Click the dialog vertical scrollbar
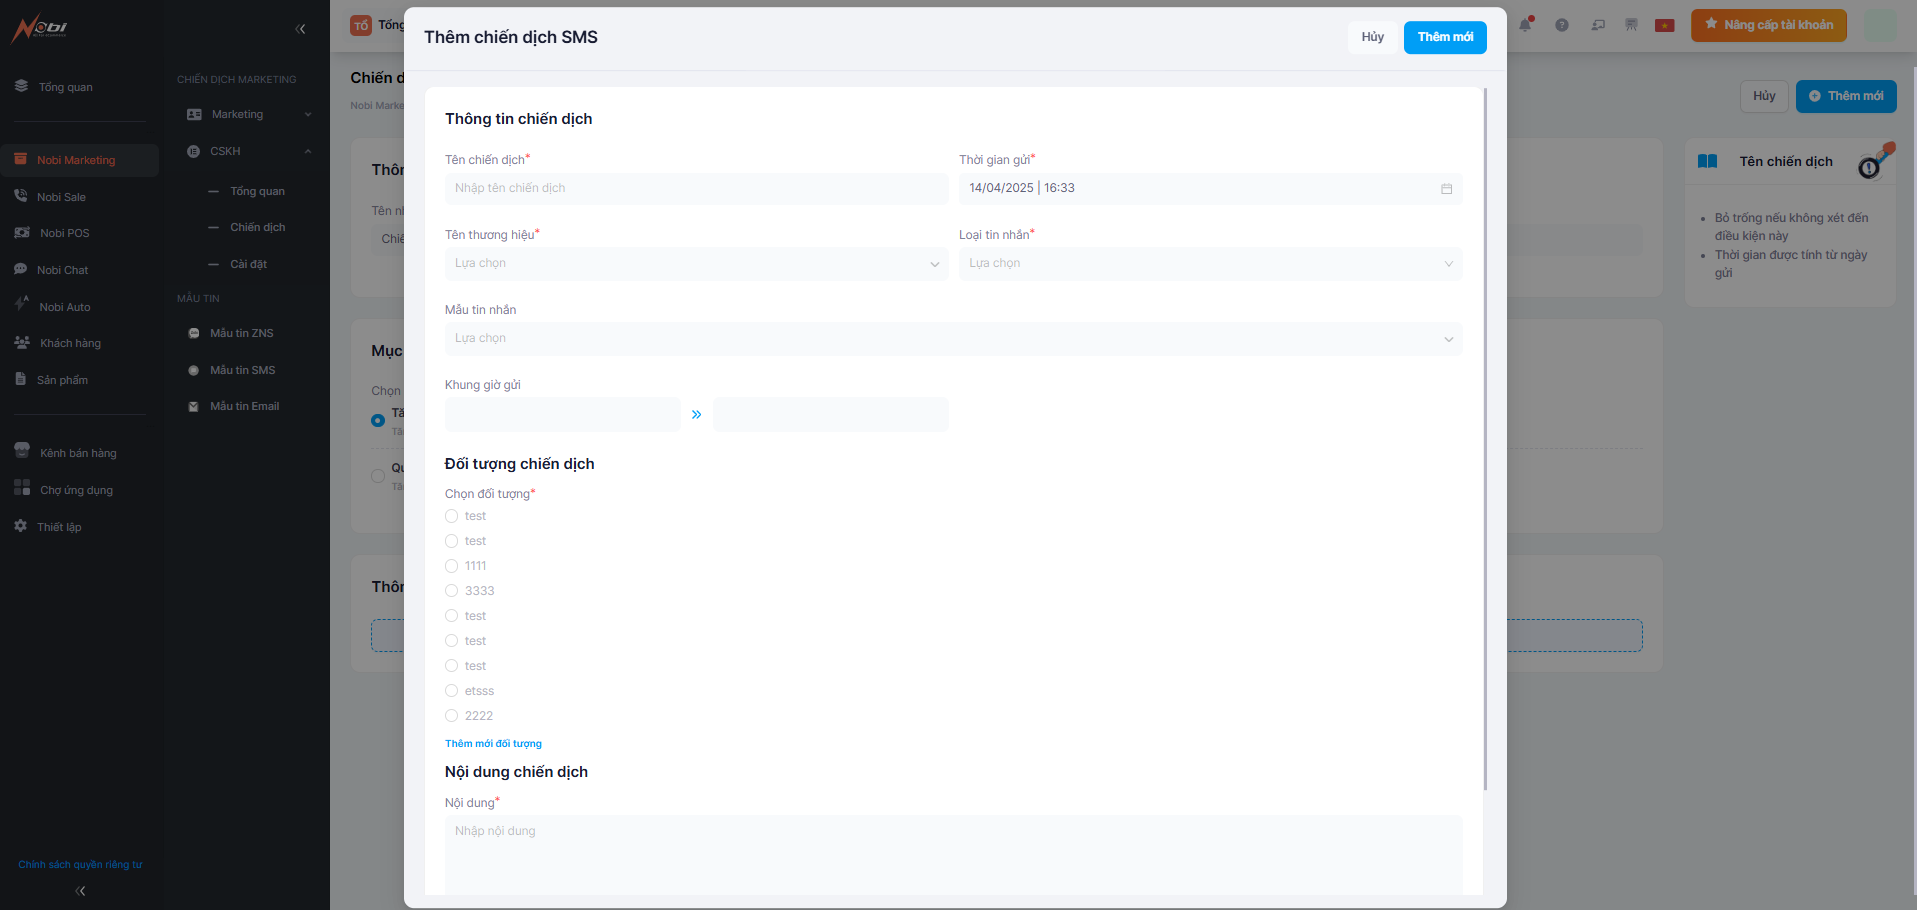 point(1485,440)
